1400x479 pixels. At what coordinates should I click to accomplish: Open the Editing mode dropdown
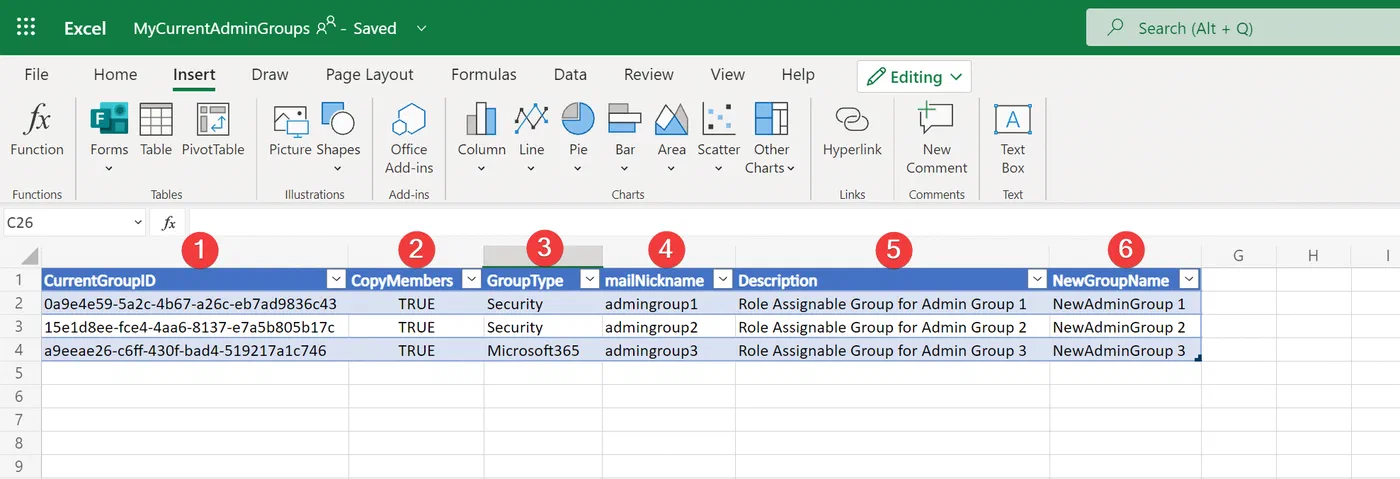tap(914, 77)
